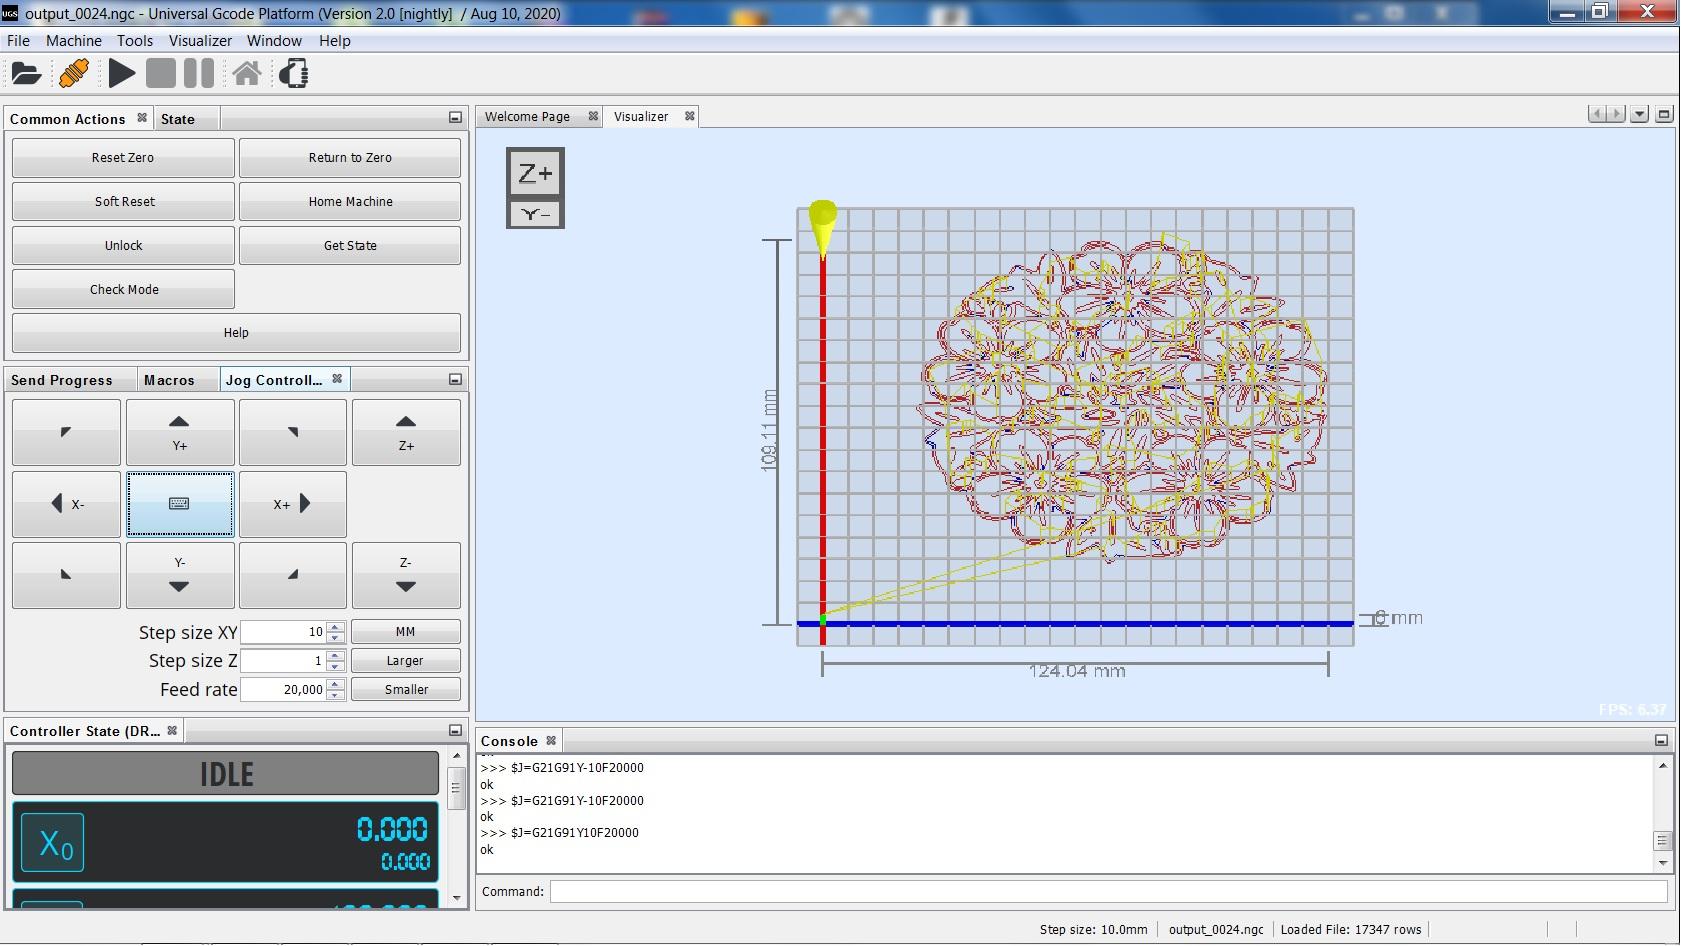This screenshot has height=946, width=1684.
Task: Click the Y- view cube face
Action: click(535, 214)
